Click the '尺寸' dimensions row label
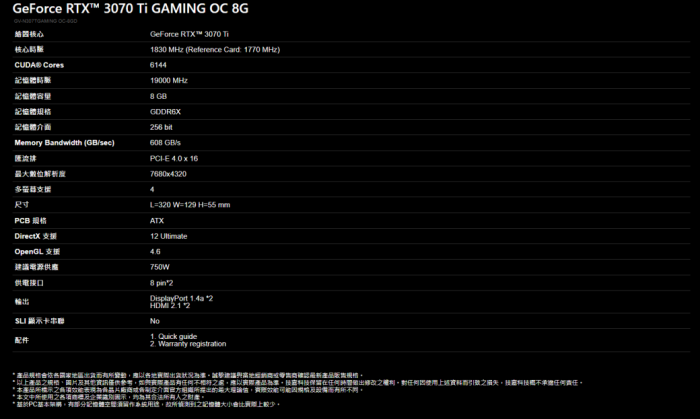Image resolution: width=700 pixels, height=419 pixels. coord(21,205)
